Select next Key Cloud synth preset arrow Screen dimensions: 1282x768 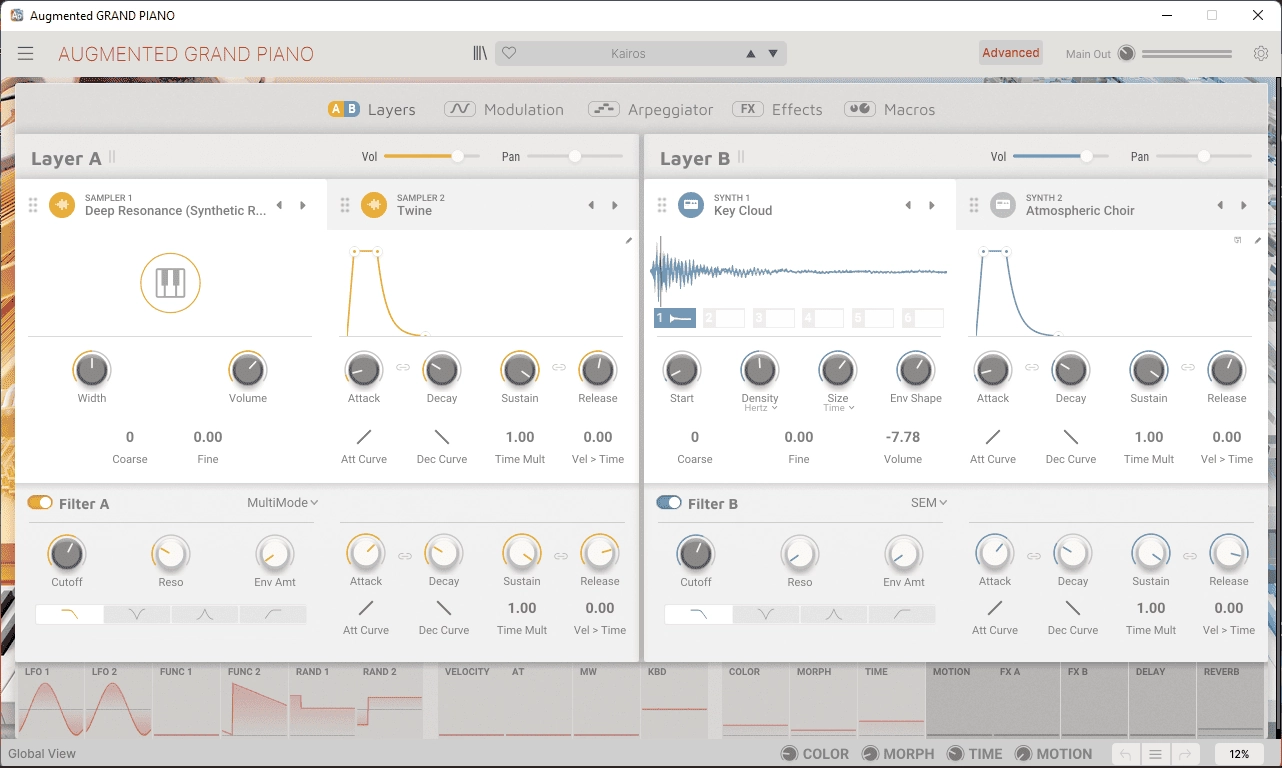932,205
